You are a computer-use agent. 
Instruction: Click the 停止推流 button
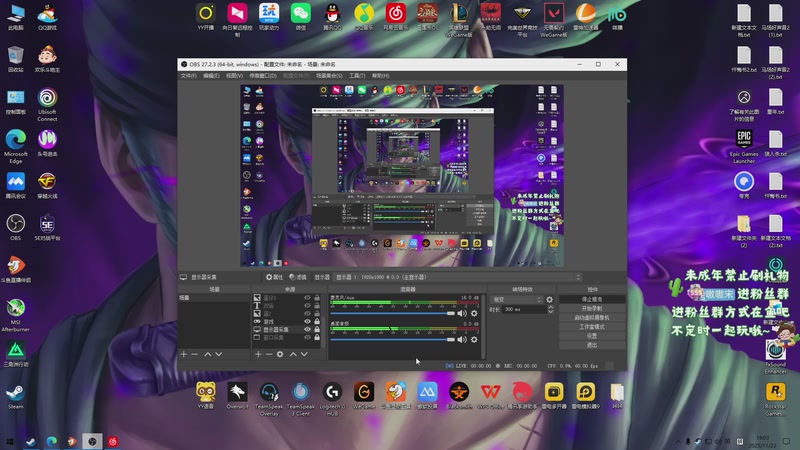[x=592, y=299]
